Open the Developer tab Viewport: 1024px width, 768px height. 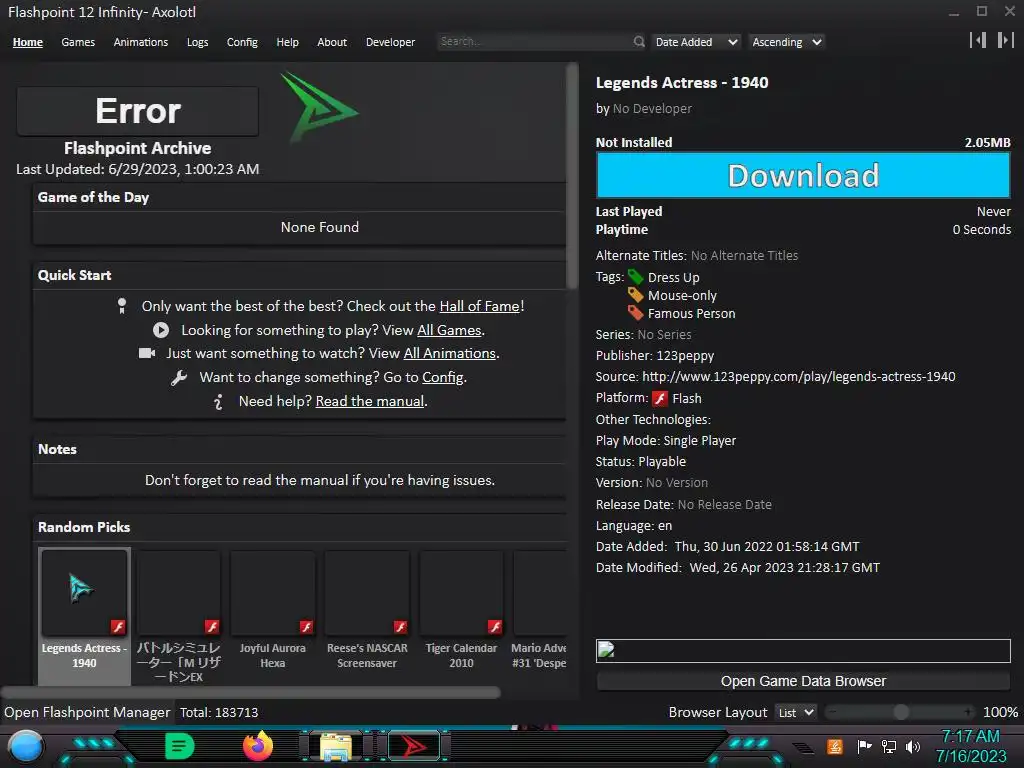[391, 42]
